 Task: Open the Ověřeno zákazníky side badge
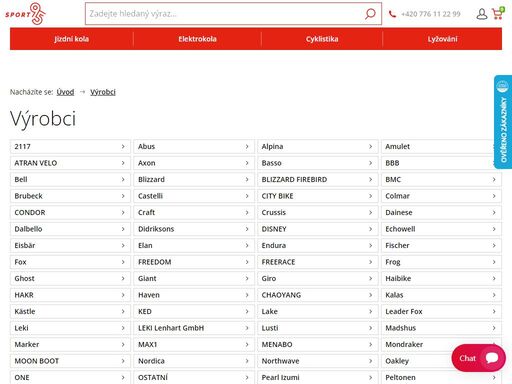(503, 122)
